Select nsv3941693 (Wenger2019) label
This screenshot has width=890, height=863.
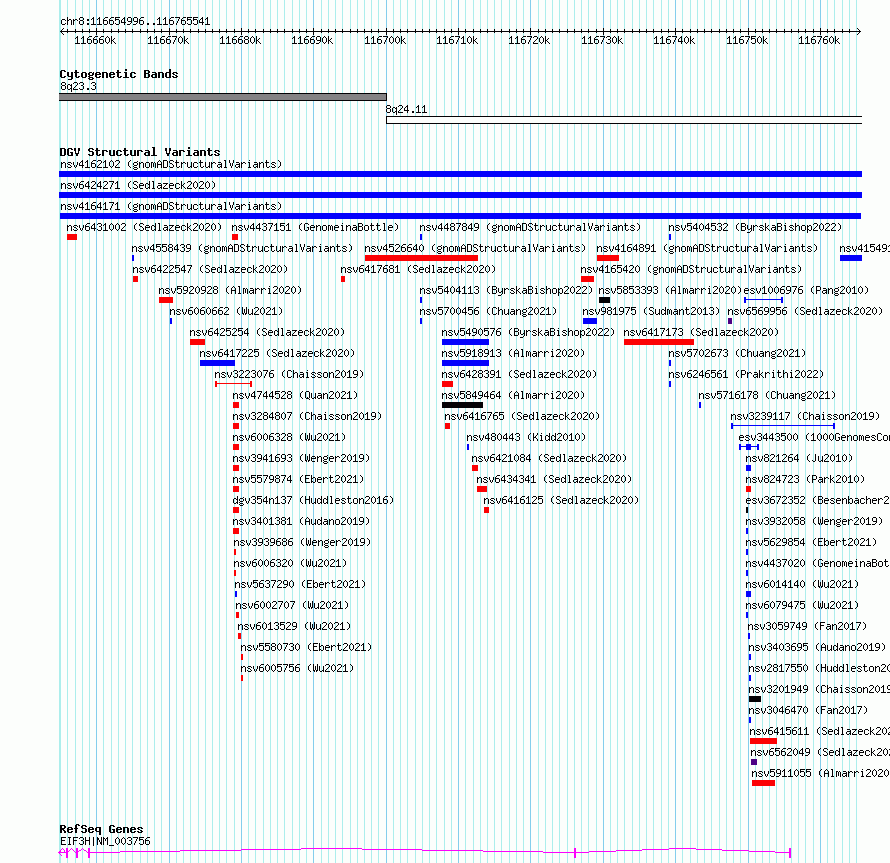click(x=301, y=458)
